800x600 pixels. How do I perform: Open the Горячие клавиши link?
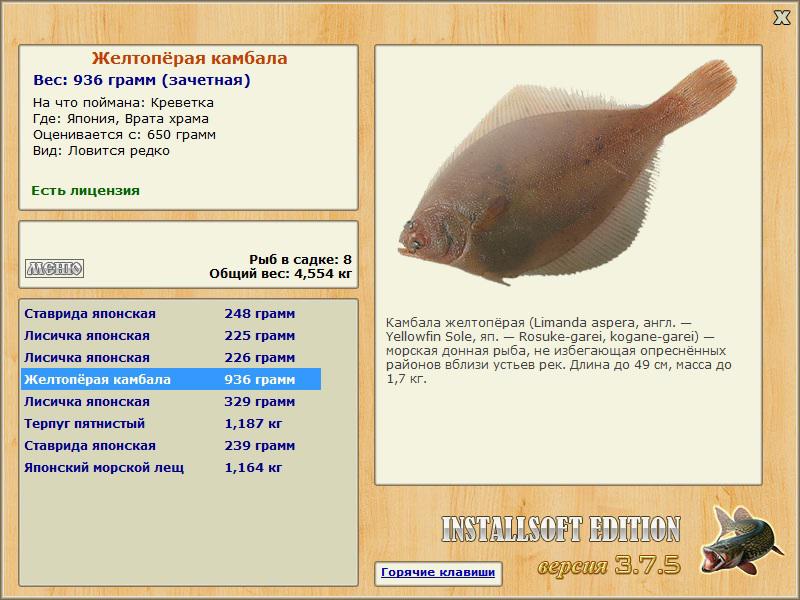click(438, 572)
